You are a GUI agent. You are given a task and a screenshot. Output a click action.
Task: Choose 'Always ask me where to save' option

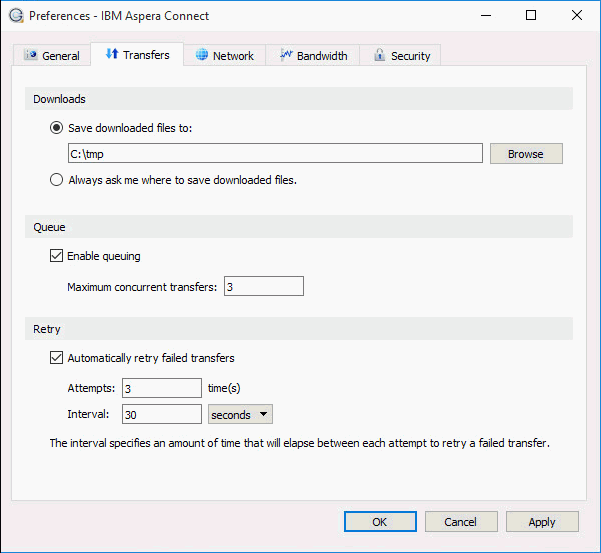[x=56, y=180]
